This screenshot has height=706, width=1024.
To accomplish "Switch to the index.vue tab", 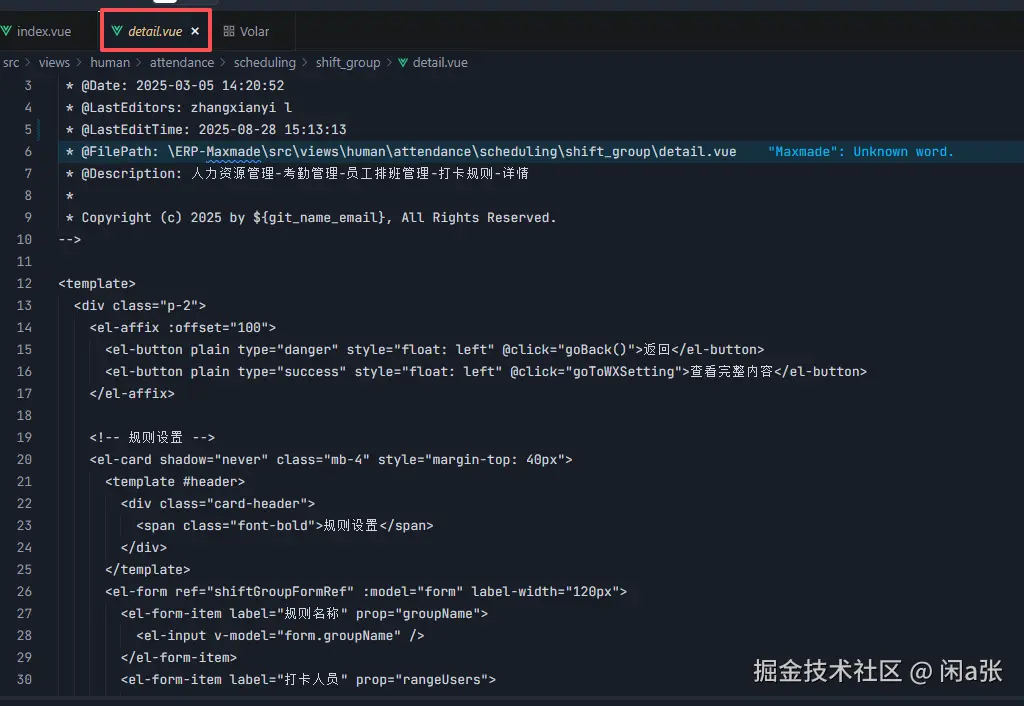I will pyautogui.click(x=44, y=31).
